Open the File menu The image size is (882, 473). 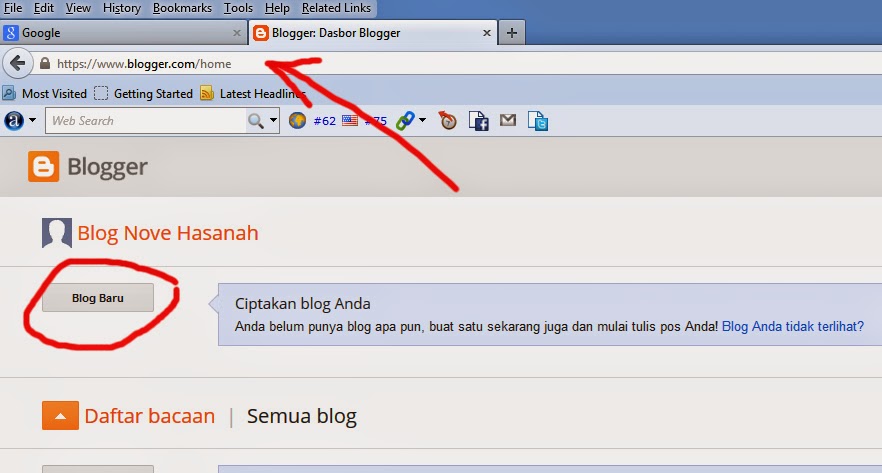pos(13,8)
